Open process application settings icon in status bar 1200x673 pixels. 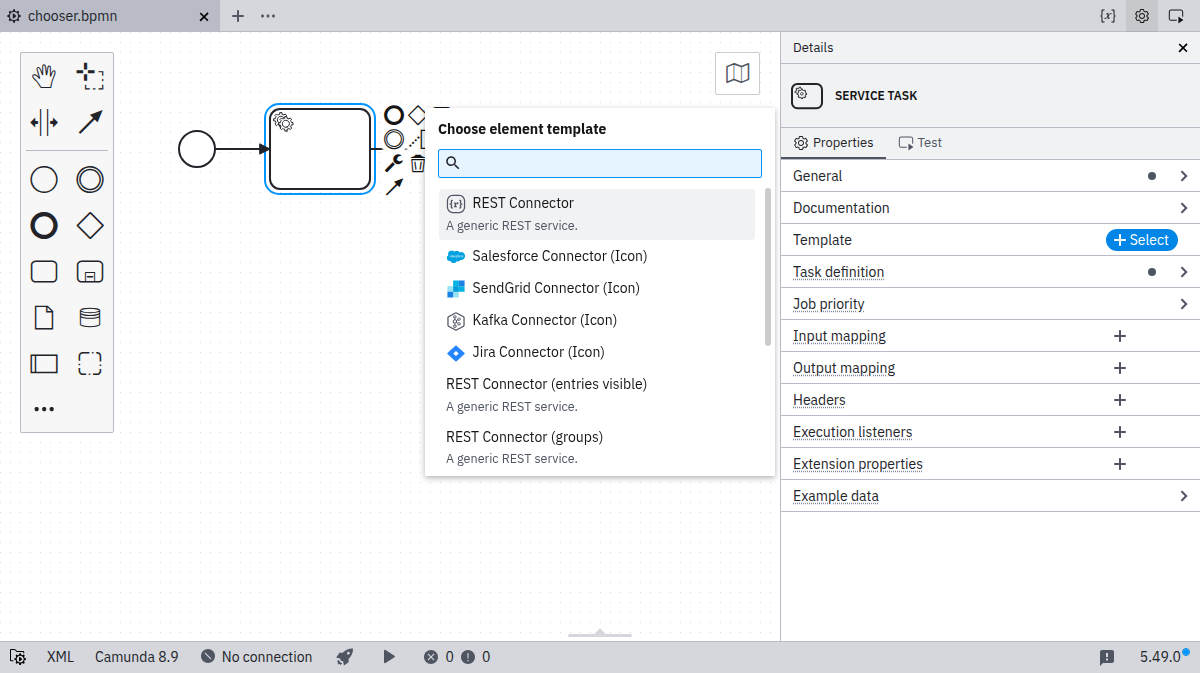(18, 657)
